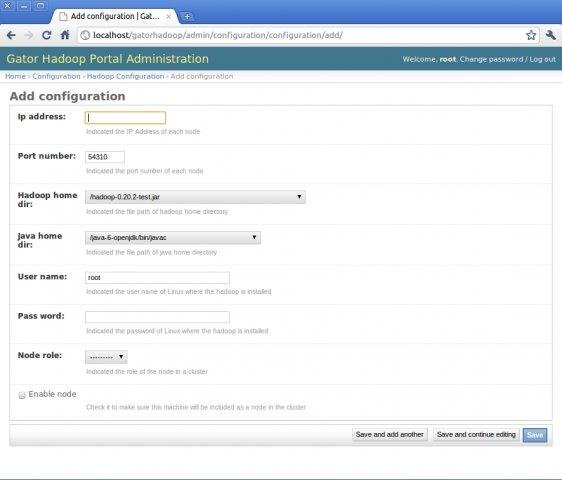Viewport: 562px width, 480px height.
Task: Expand the Java home dir dropdown
Action: [x=173, y=238]
